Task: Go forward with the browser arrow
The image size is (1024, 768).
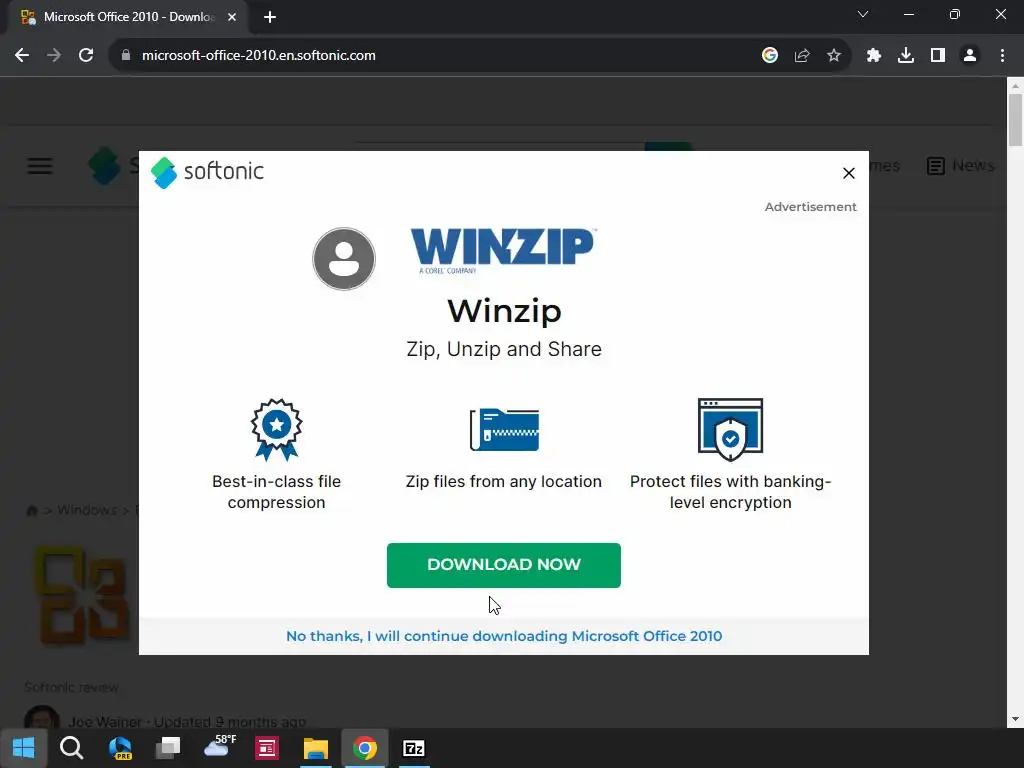Action: [54, 56]
